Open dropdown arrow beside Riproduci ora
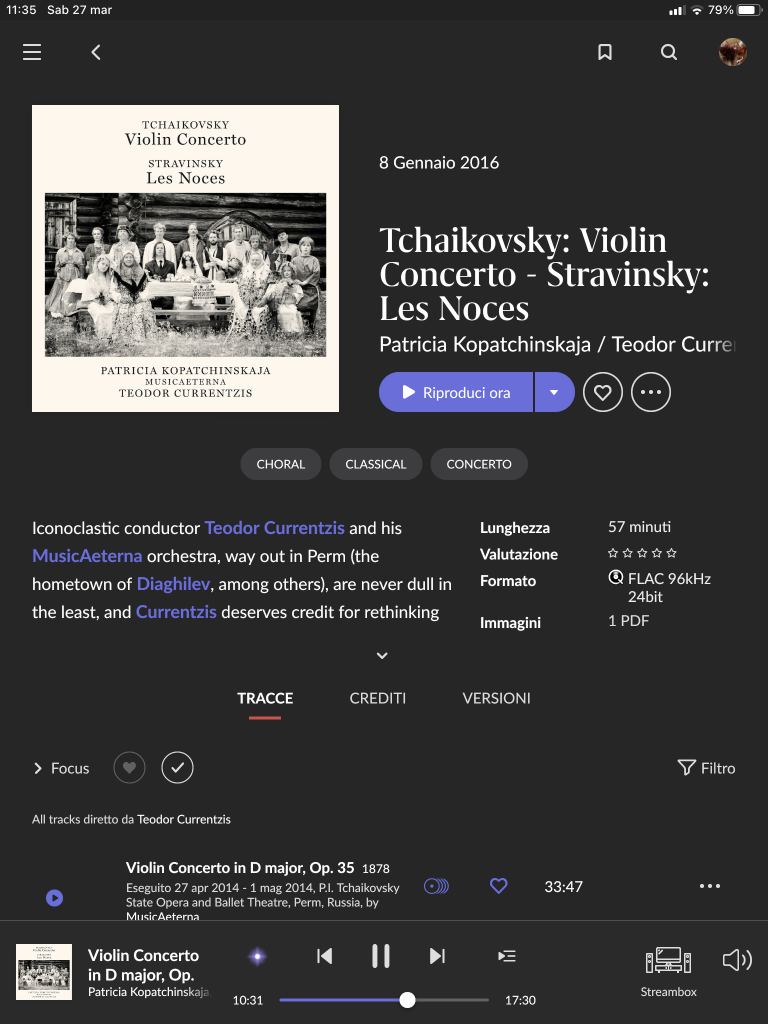768x1024 pixels. coord(554,392)
